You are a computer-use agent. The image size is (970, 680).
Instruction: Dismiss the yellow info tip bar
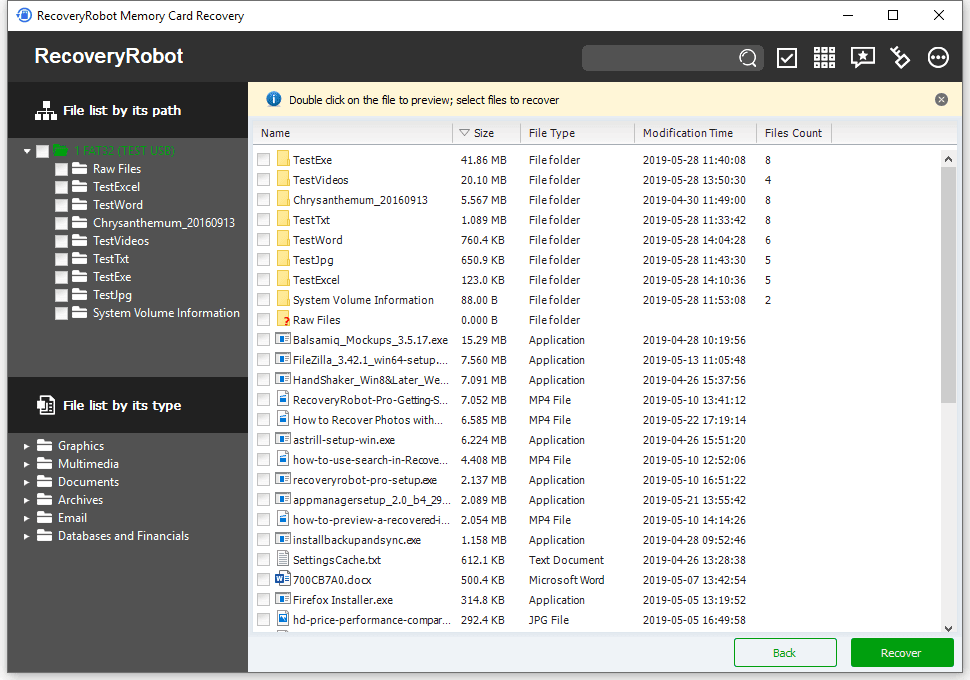(x=941, y=100)
